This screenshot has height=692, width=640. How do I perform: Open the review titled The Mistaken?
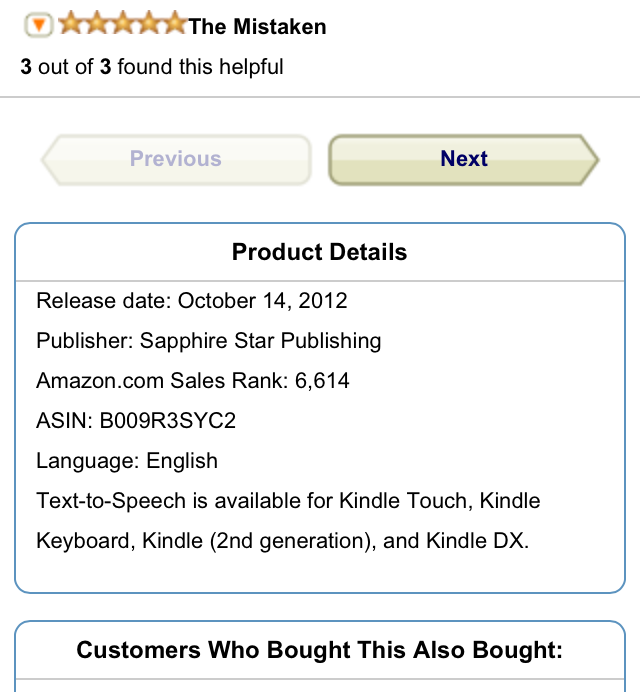[257, 27]
